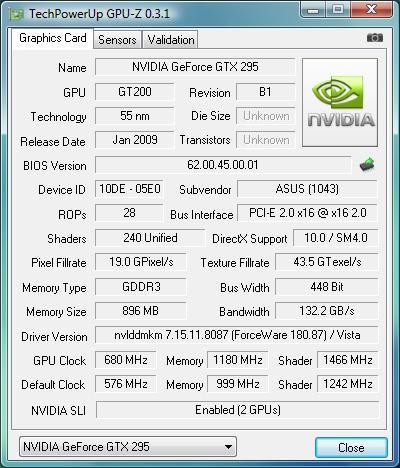Click the 'Pixel Fillrate' label
The width and height of the screenshot is (400, 468).
(x=59, y=263)
